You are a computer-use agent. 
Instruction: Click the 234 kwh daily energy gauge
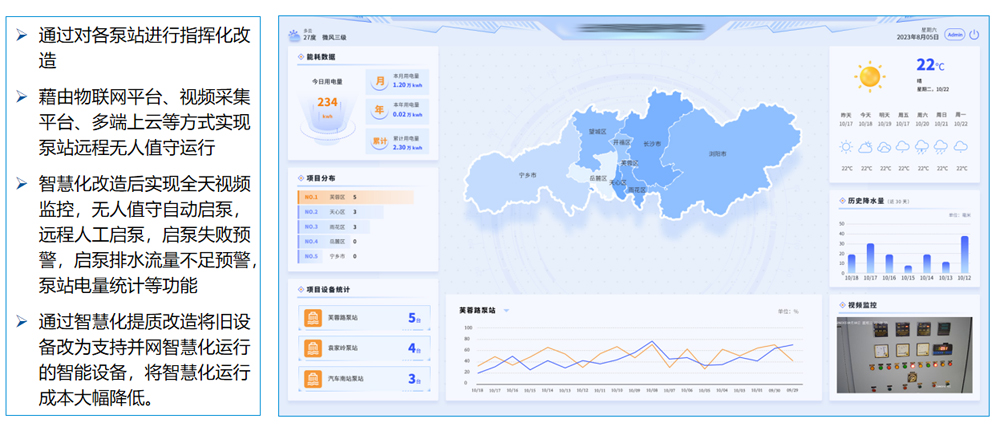(326, 107)
